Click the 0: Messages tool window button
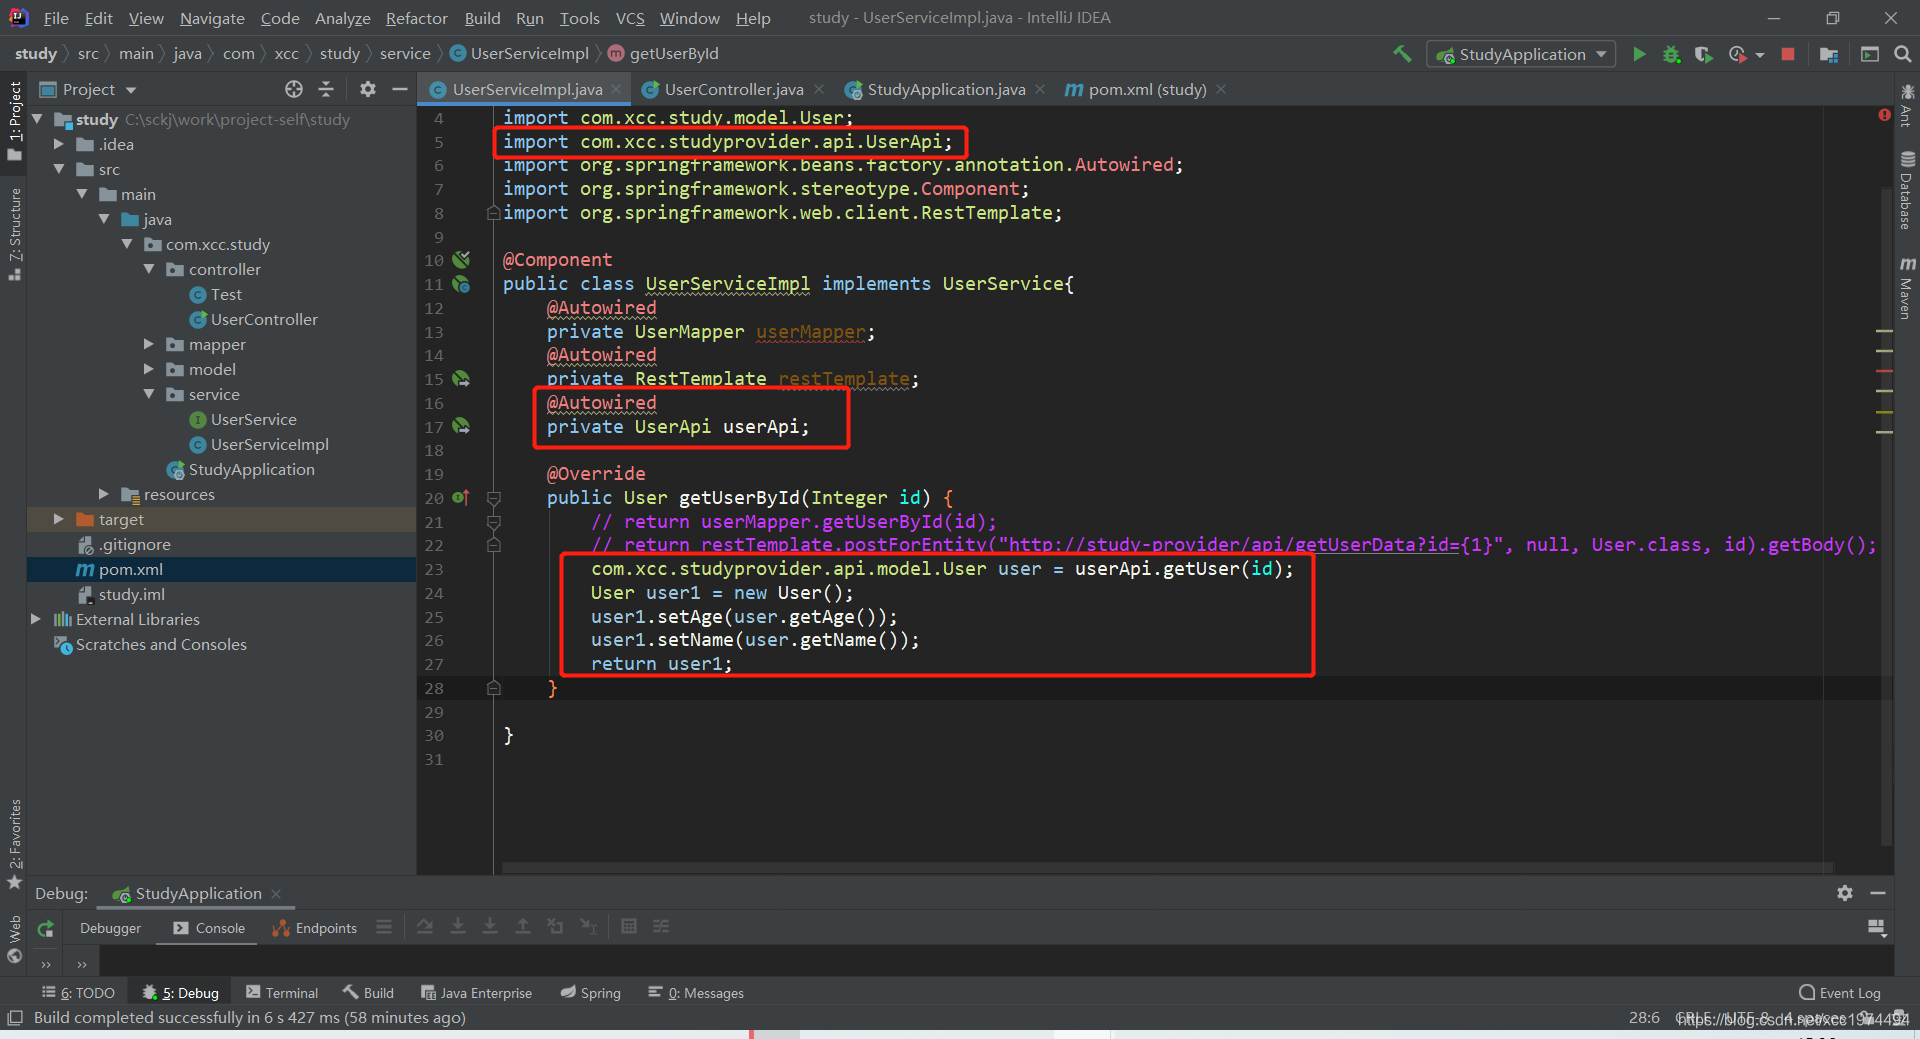1920x1039 pixels. point(696,993)
